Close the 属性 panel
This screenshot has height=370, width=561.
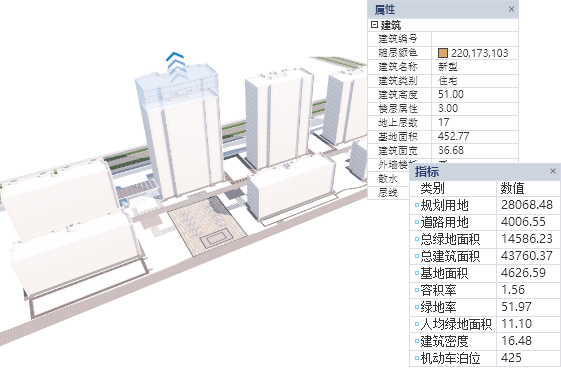(511, 9)
